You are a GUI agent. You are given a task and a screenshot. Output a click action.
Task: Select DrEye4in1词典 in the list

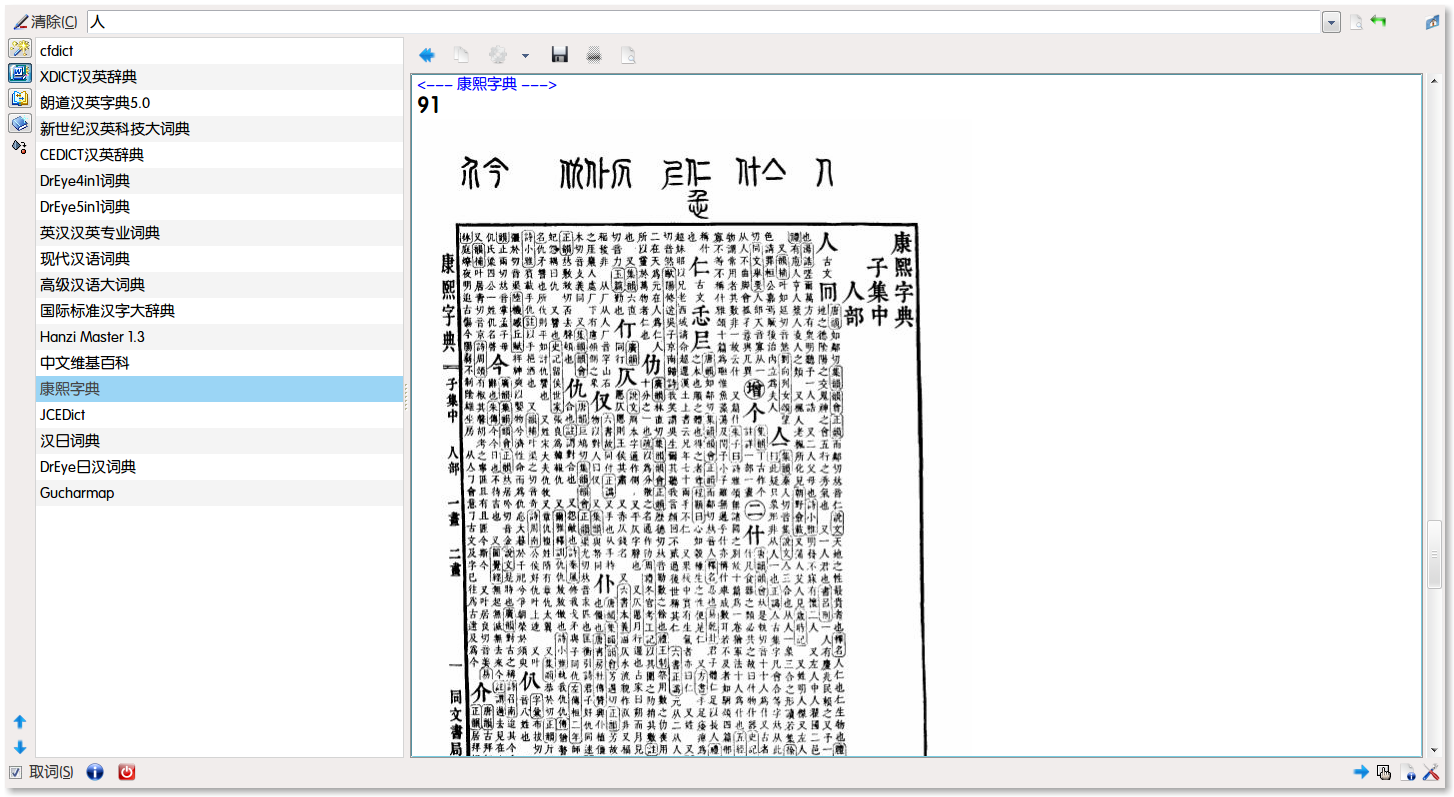pyautogui.click(x=220, y=181)
